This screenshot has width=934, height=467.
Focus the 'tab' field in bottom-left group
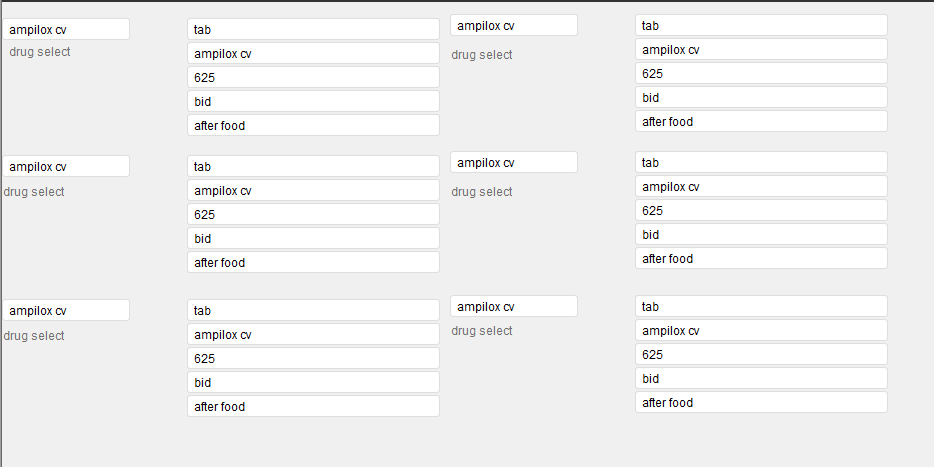(313, 310)
